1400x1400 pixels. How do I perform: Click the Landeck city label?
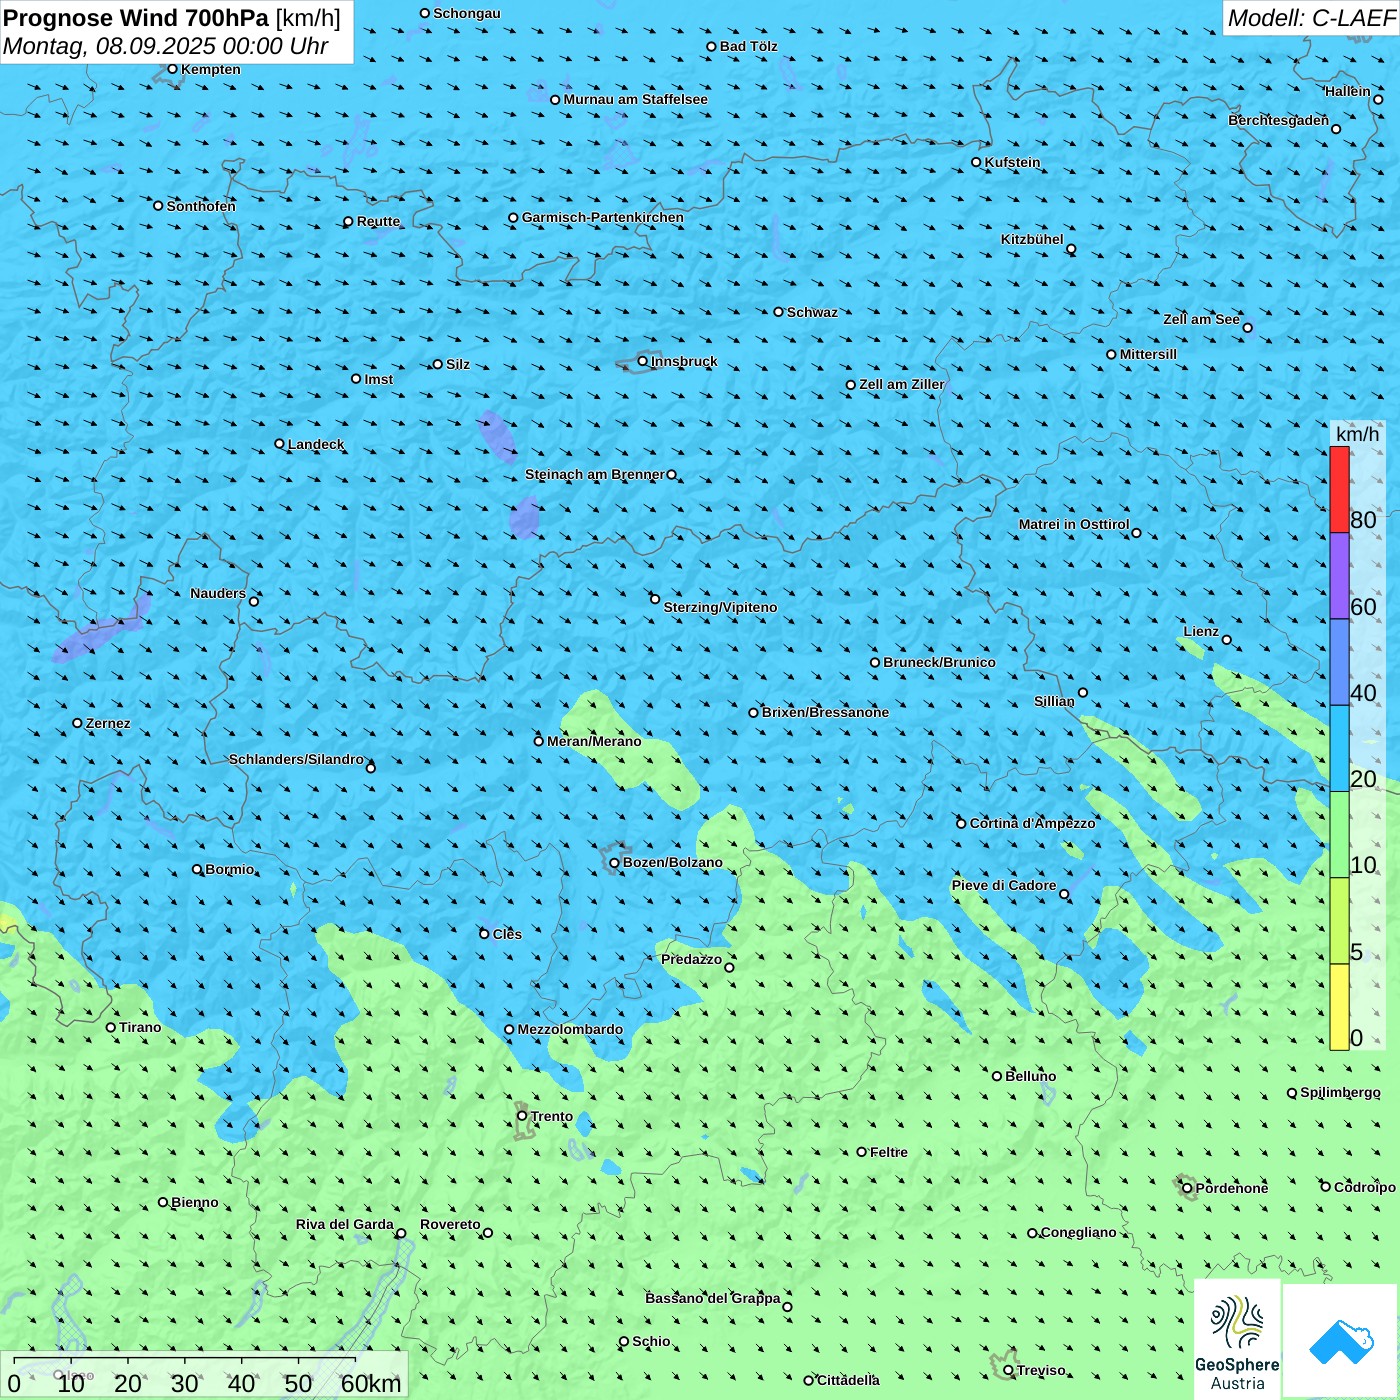(x=316, y=444)
